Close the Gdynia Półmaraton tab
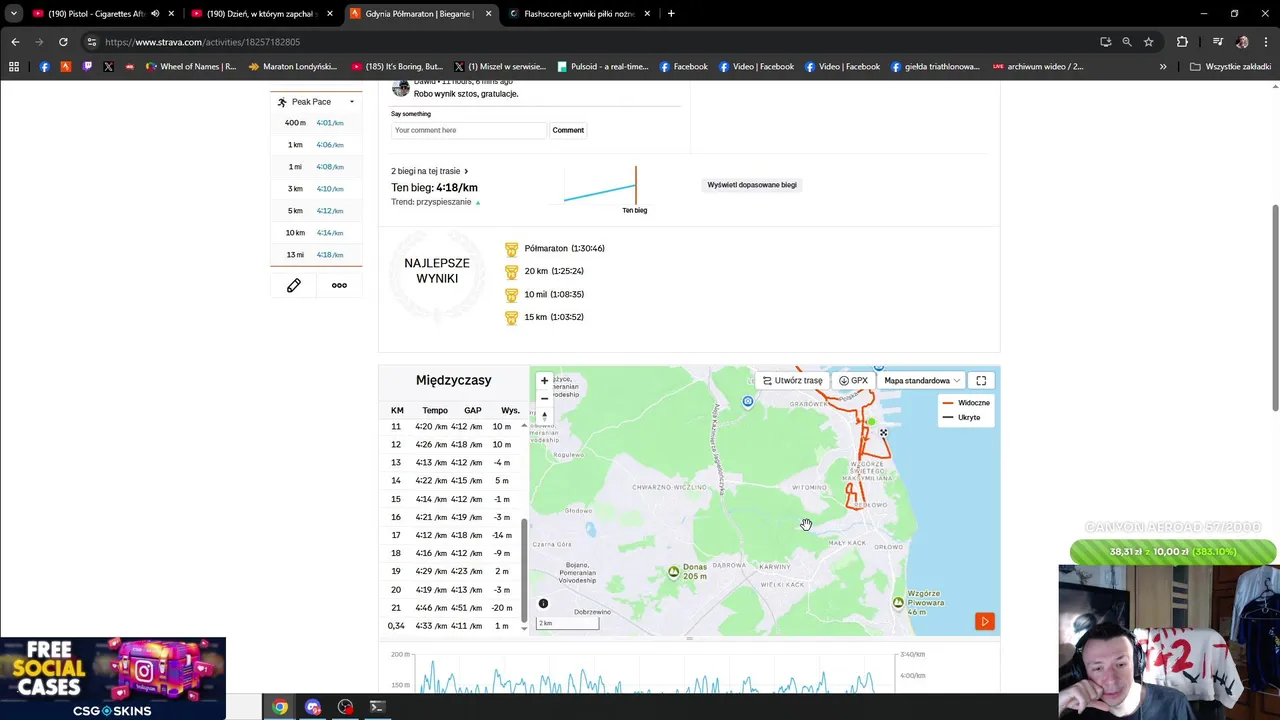This screenshot has height=720, width=1280. (488, 14)
